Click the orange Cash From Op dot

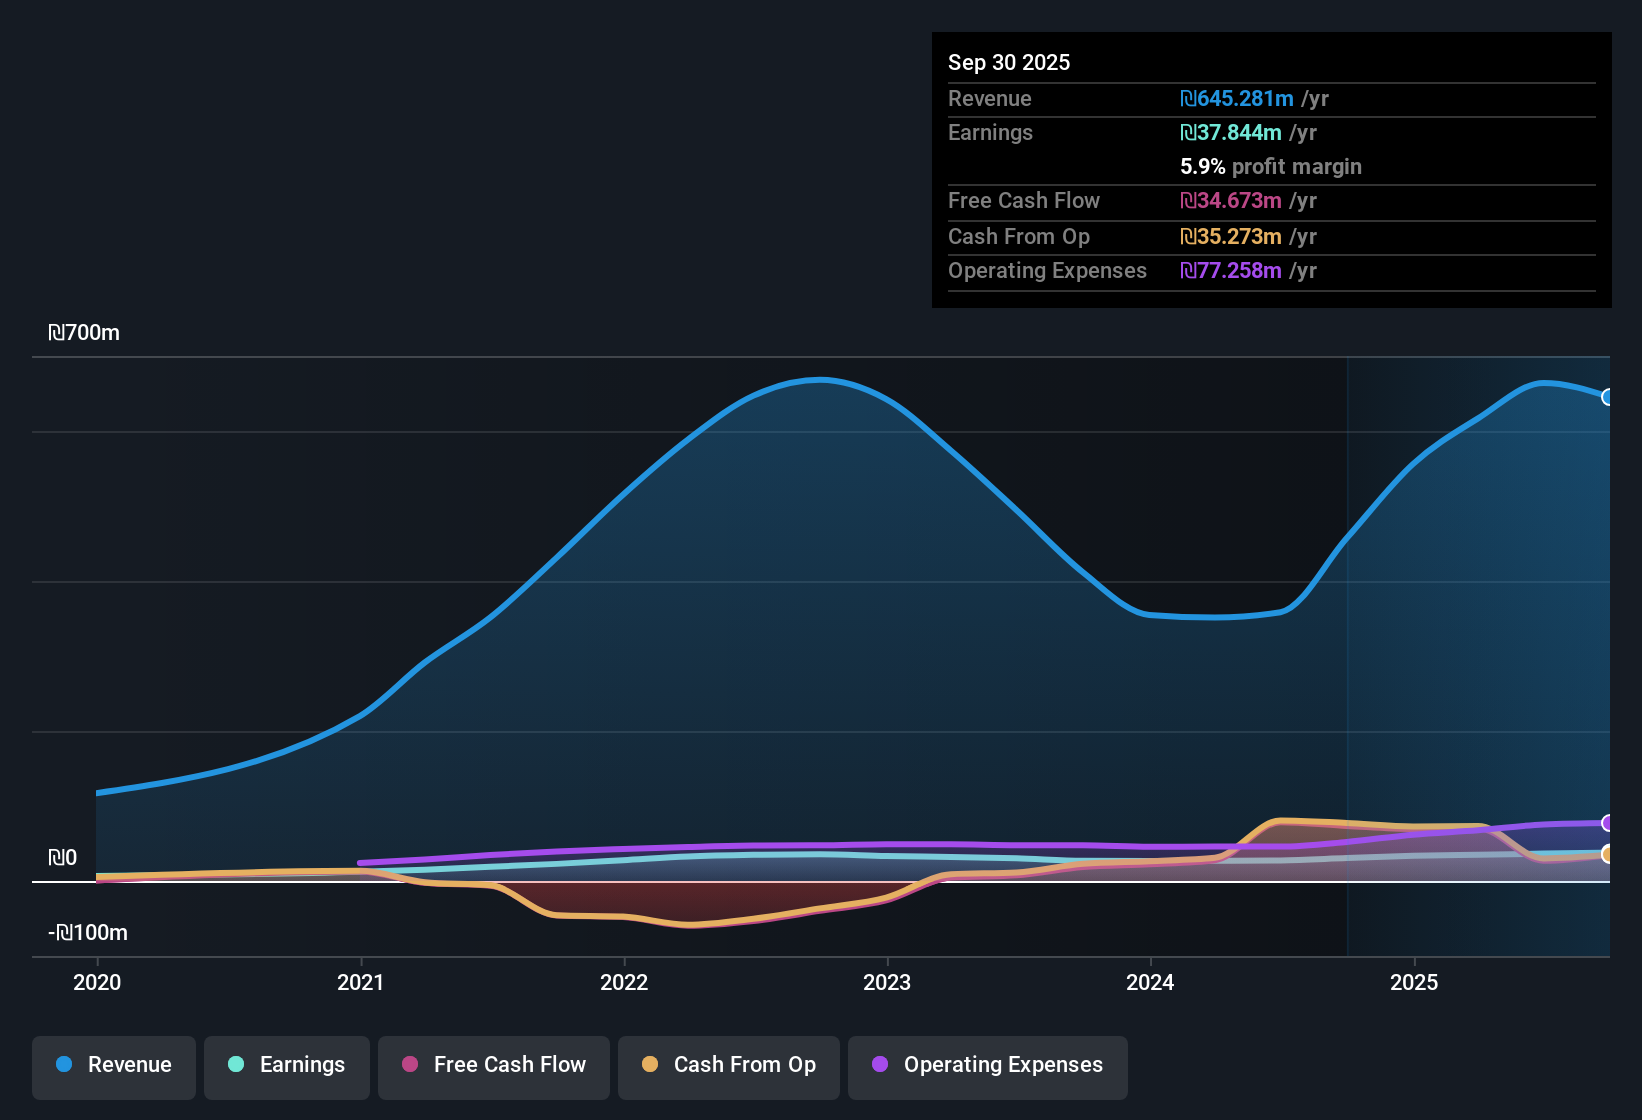click(x=650, y=1064)
